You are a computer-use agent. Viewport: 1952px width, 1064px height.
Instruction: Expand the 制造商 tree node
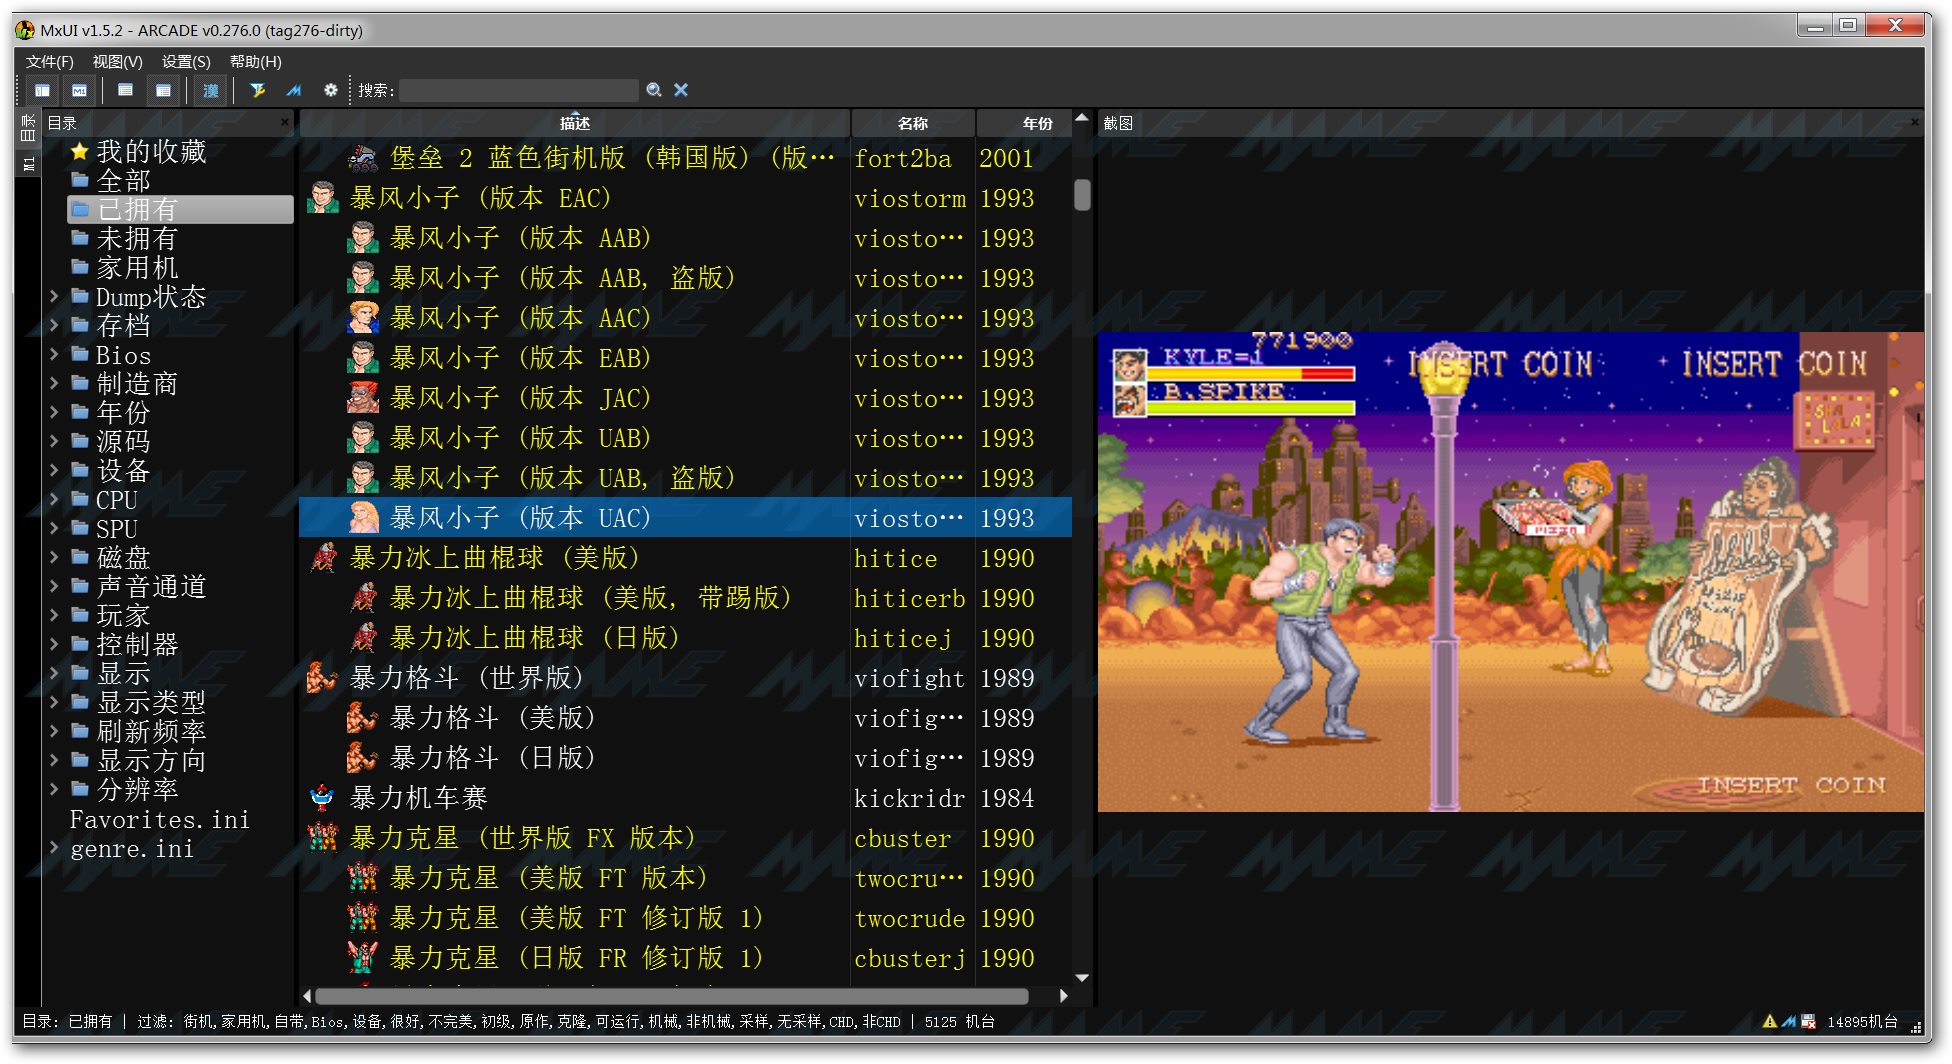coord(54,384)
